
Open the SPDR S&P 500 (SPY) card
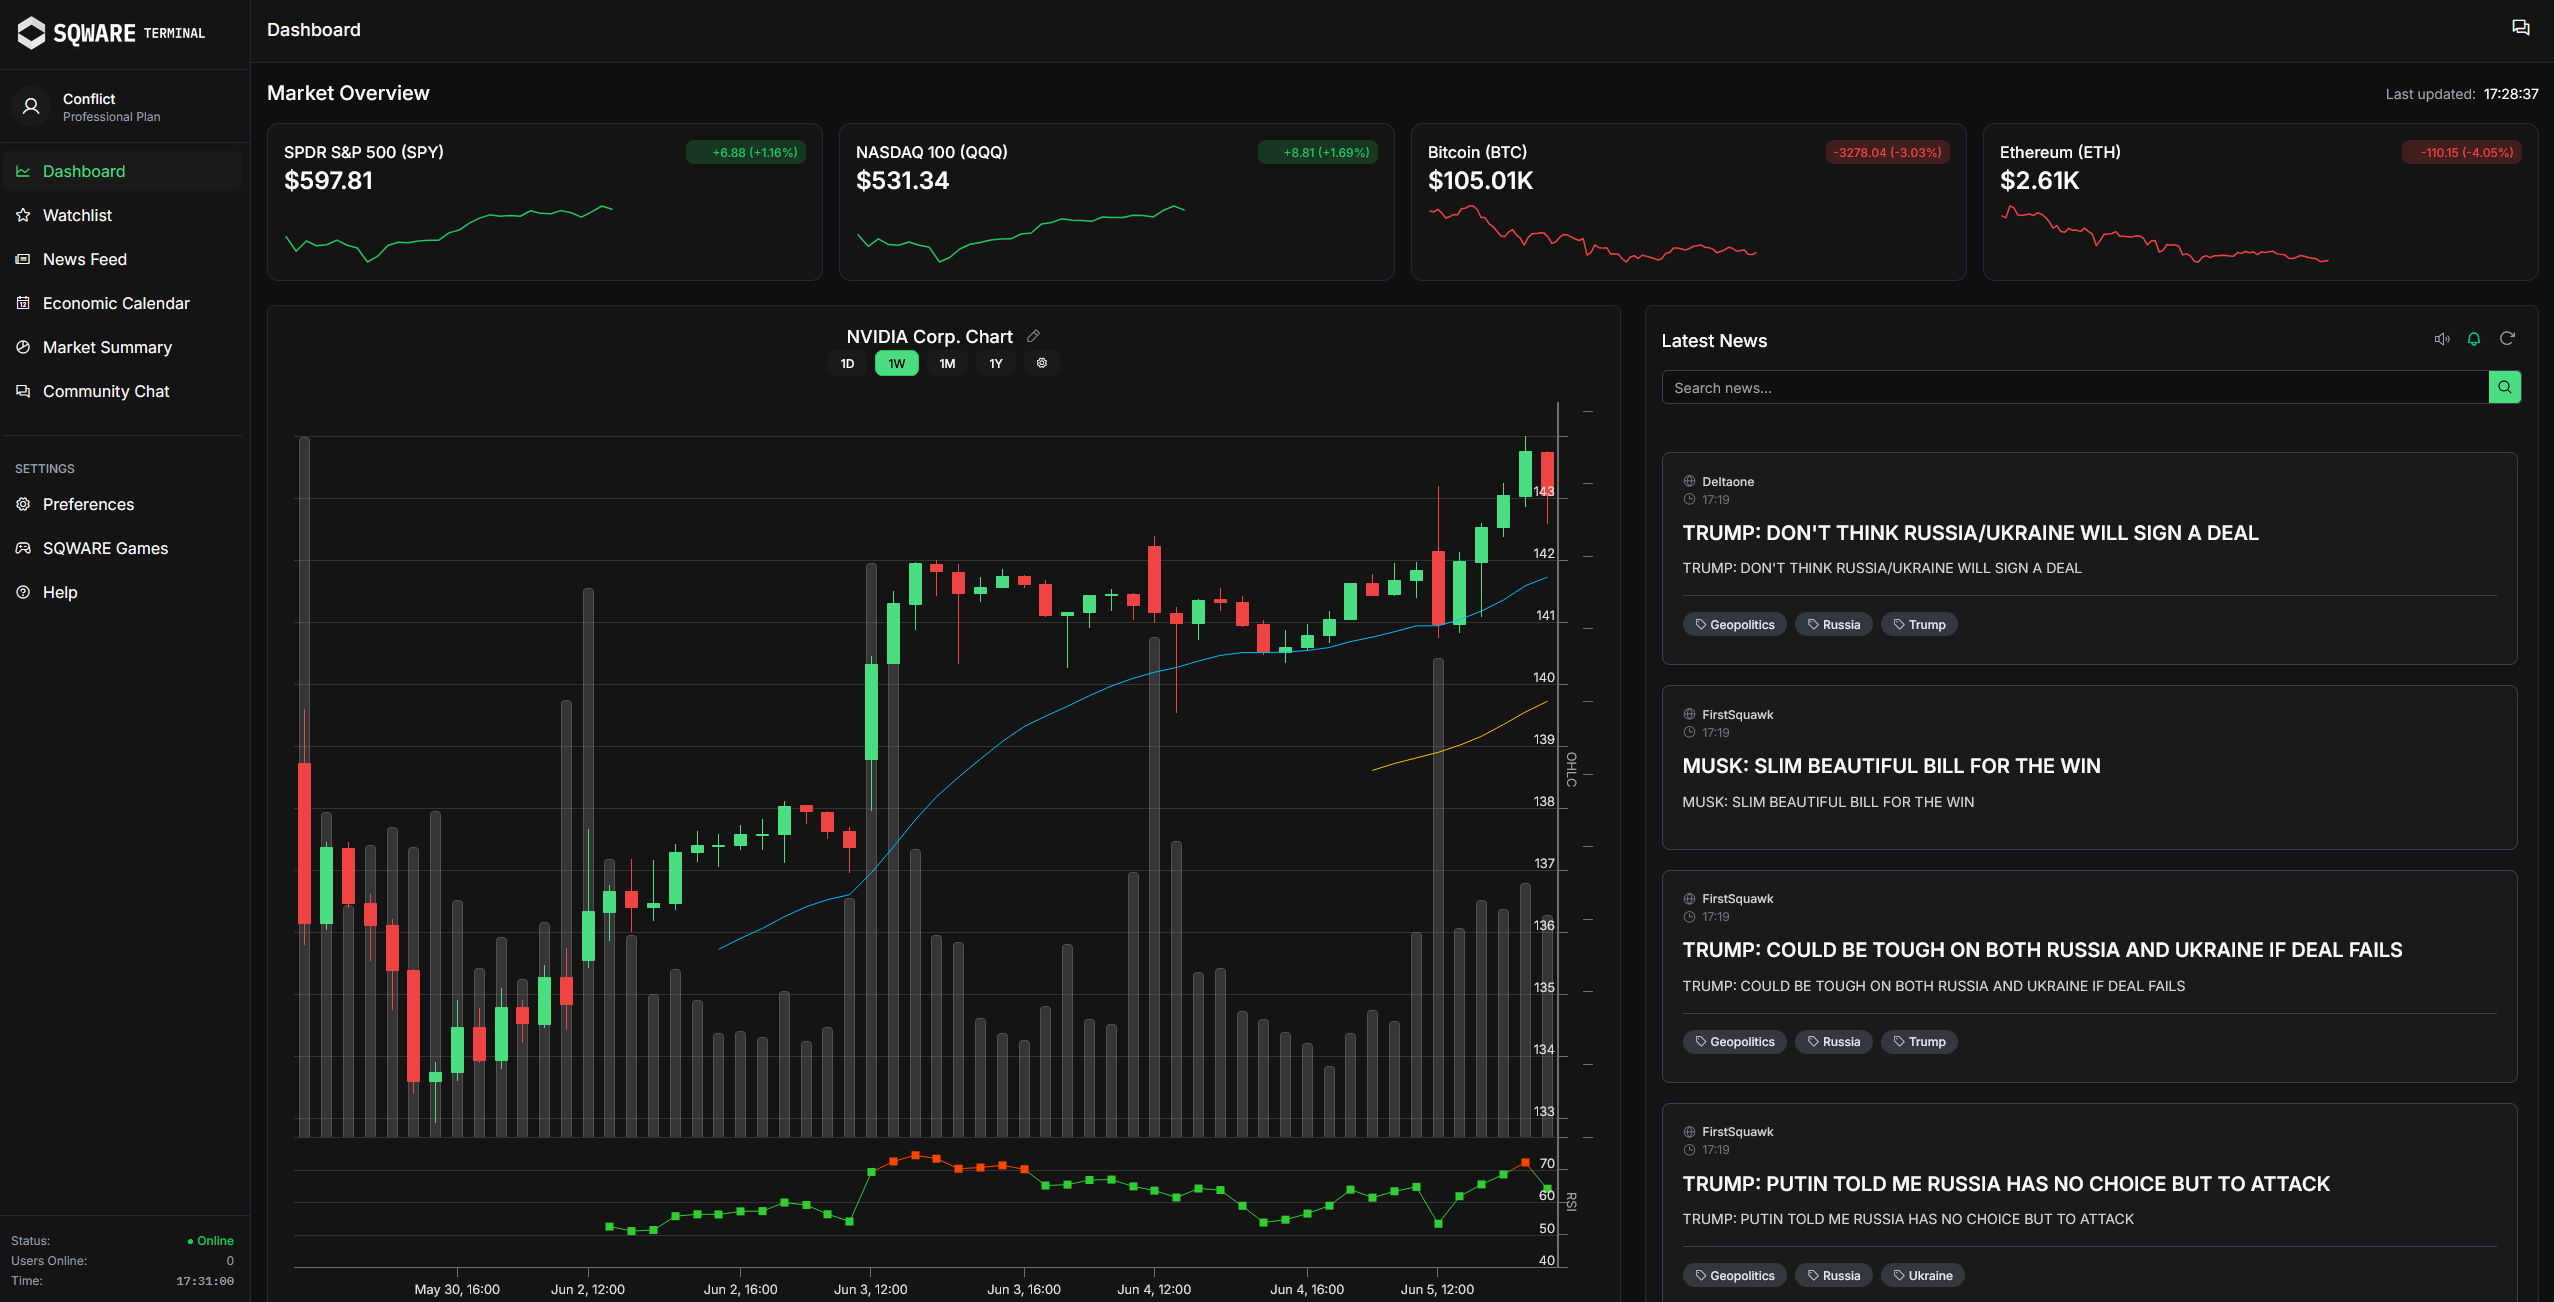[x=545, y=202]
